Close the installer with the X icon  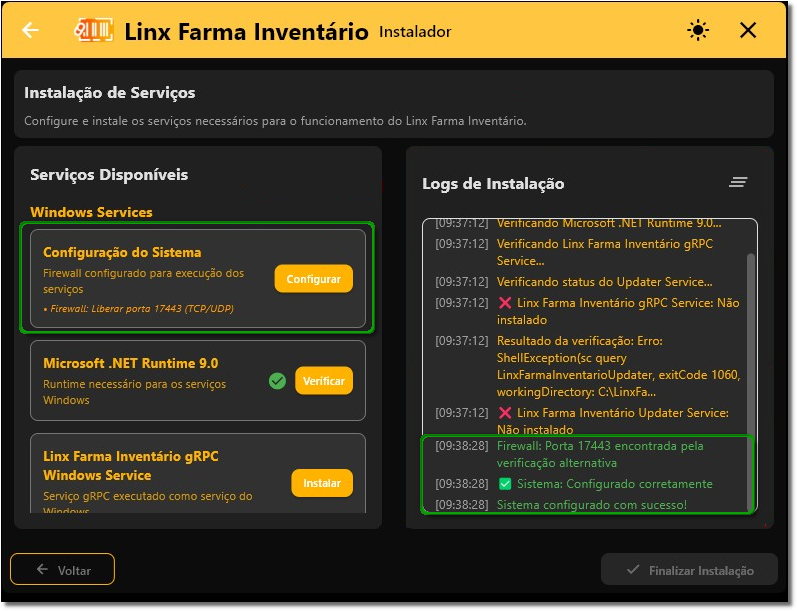(748, 30)
